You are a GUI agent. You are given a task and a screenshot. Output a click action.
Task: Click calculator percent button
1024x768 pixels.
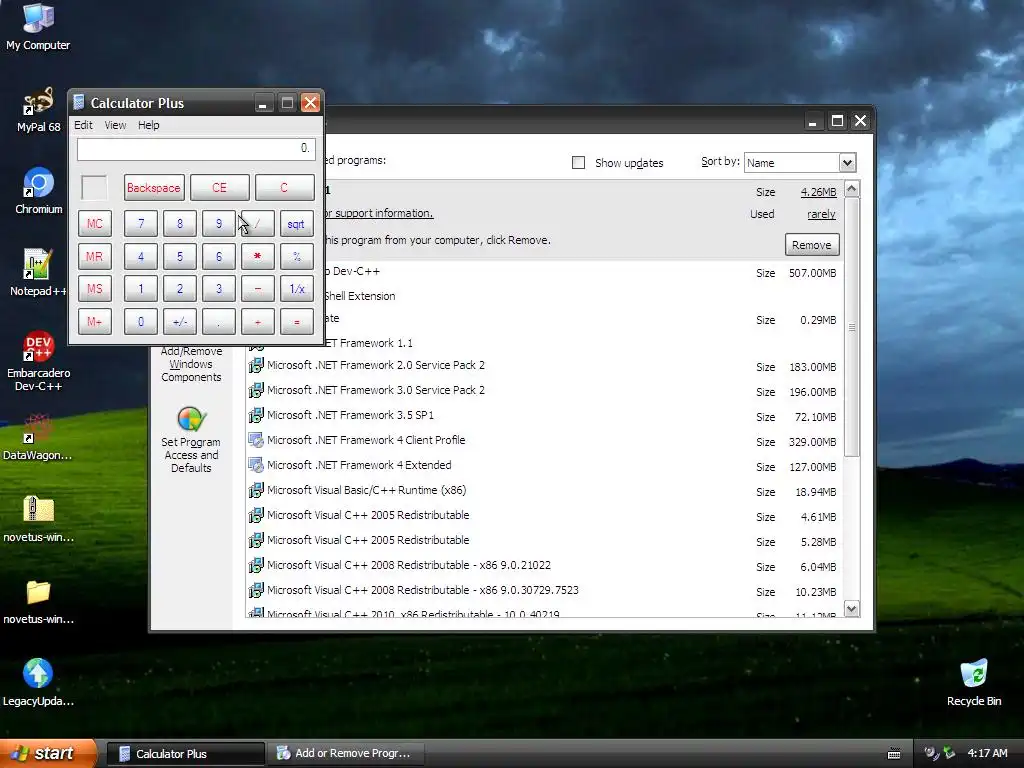[x=296, y=257]
